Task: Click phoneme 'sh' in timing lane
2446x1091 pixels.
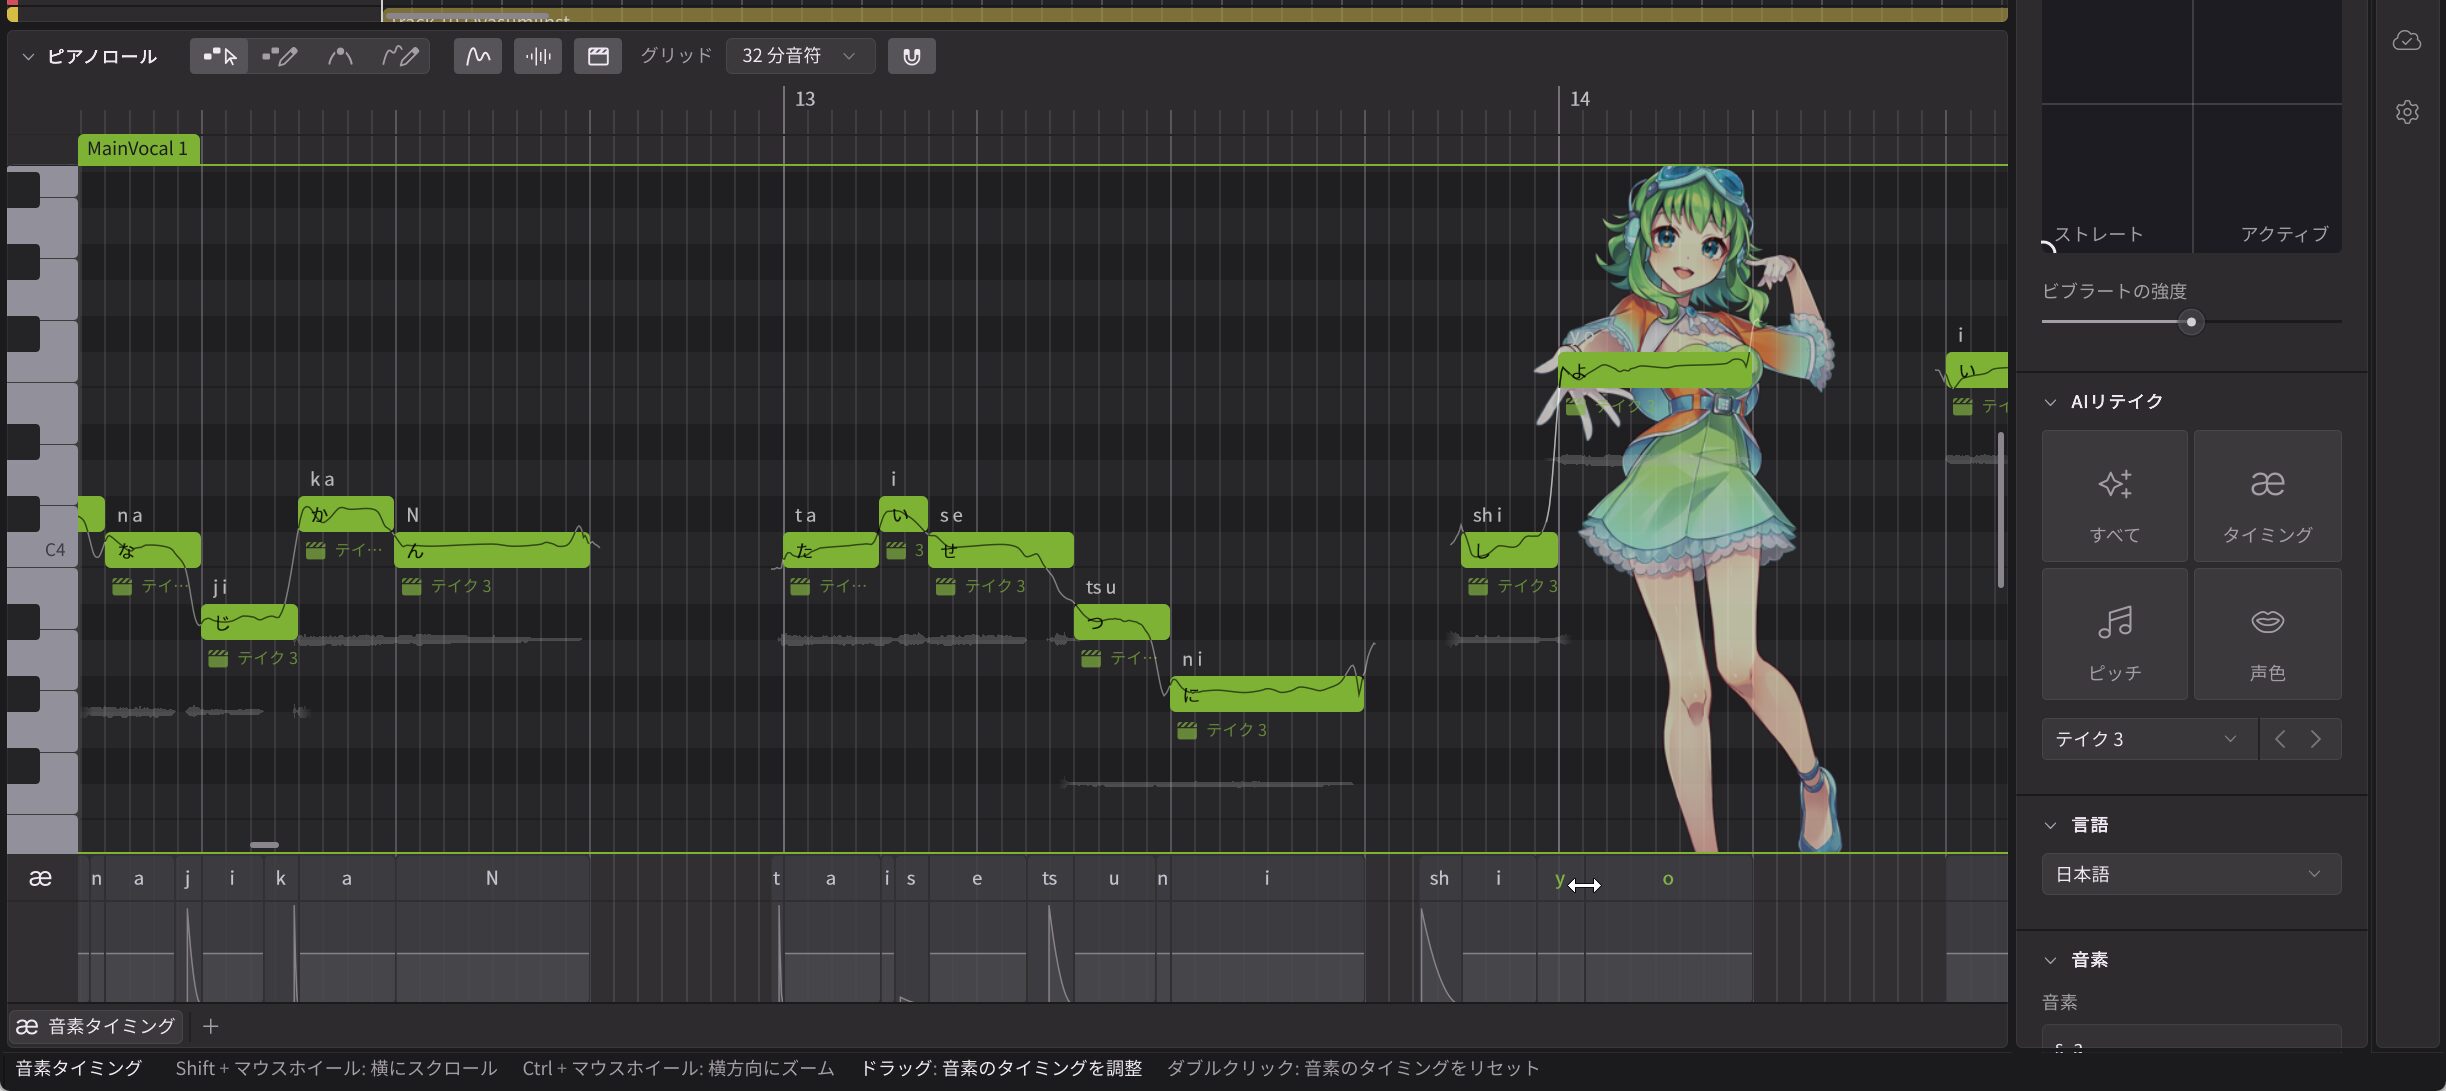Action: coord(1439,878)
